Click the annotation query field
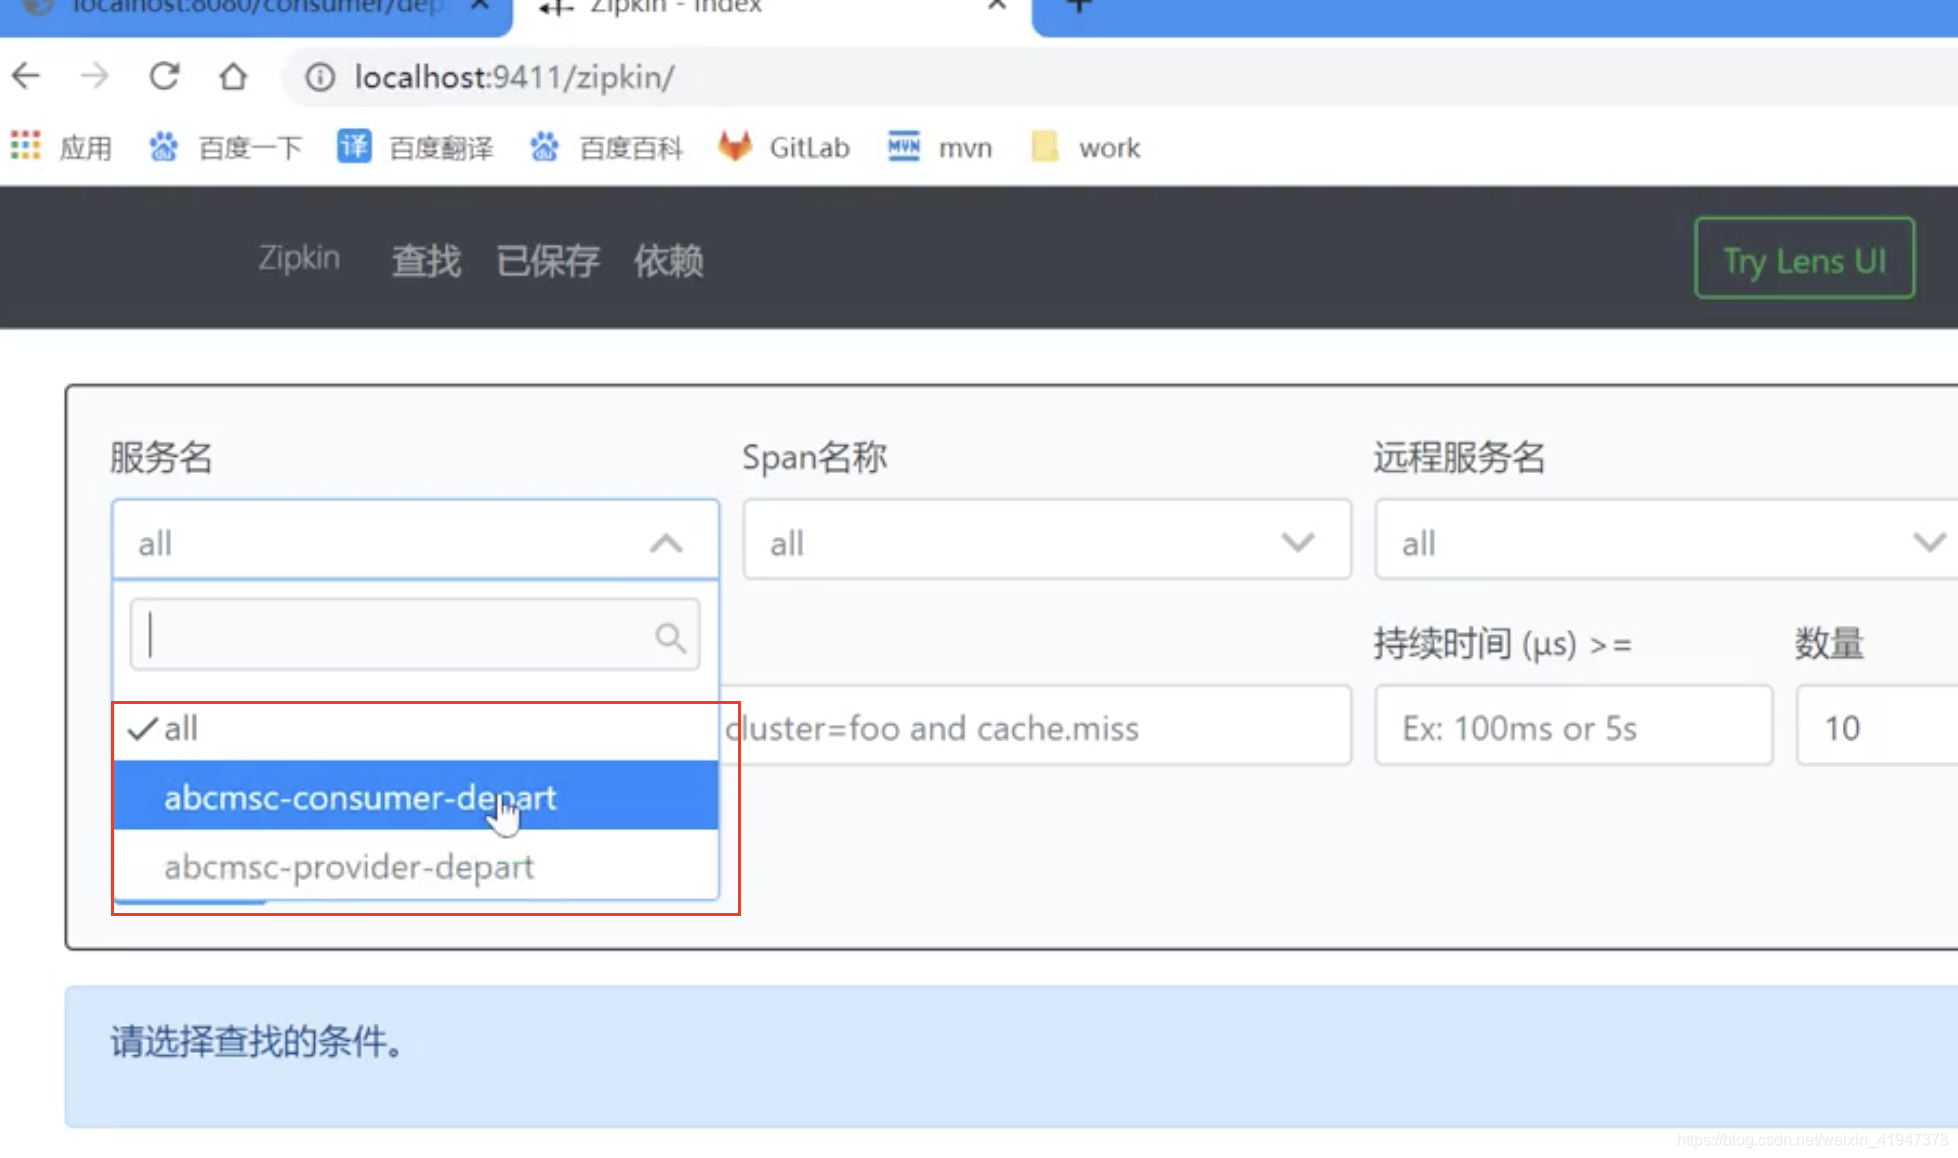 point(1035,727)
